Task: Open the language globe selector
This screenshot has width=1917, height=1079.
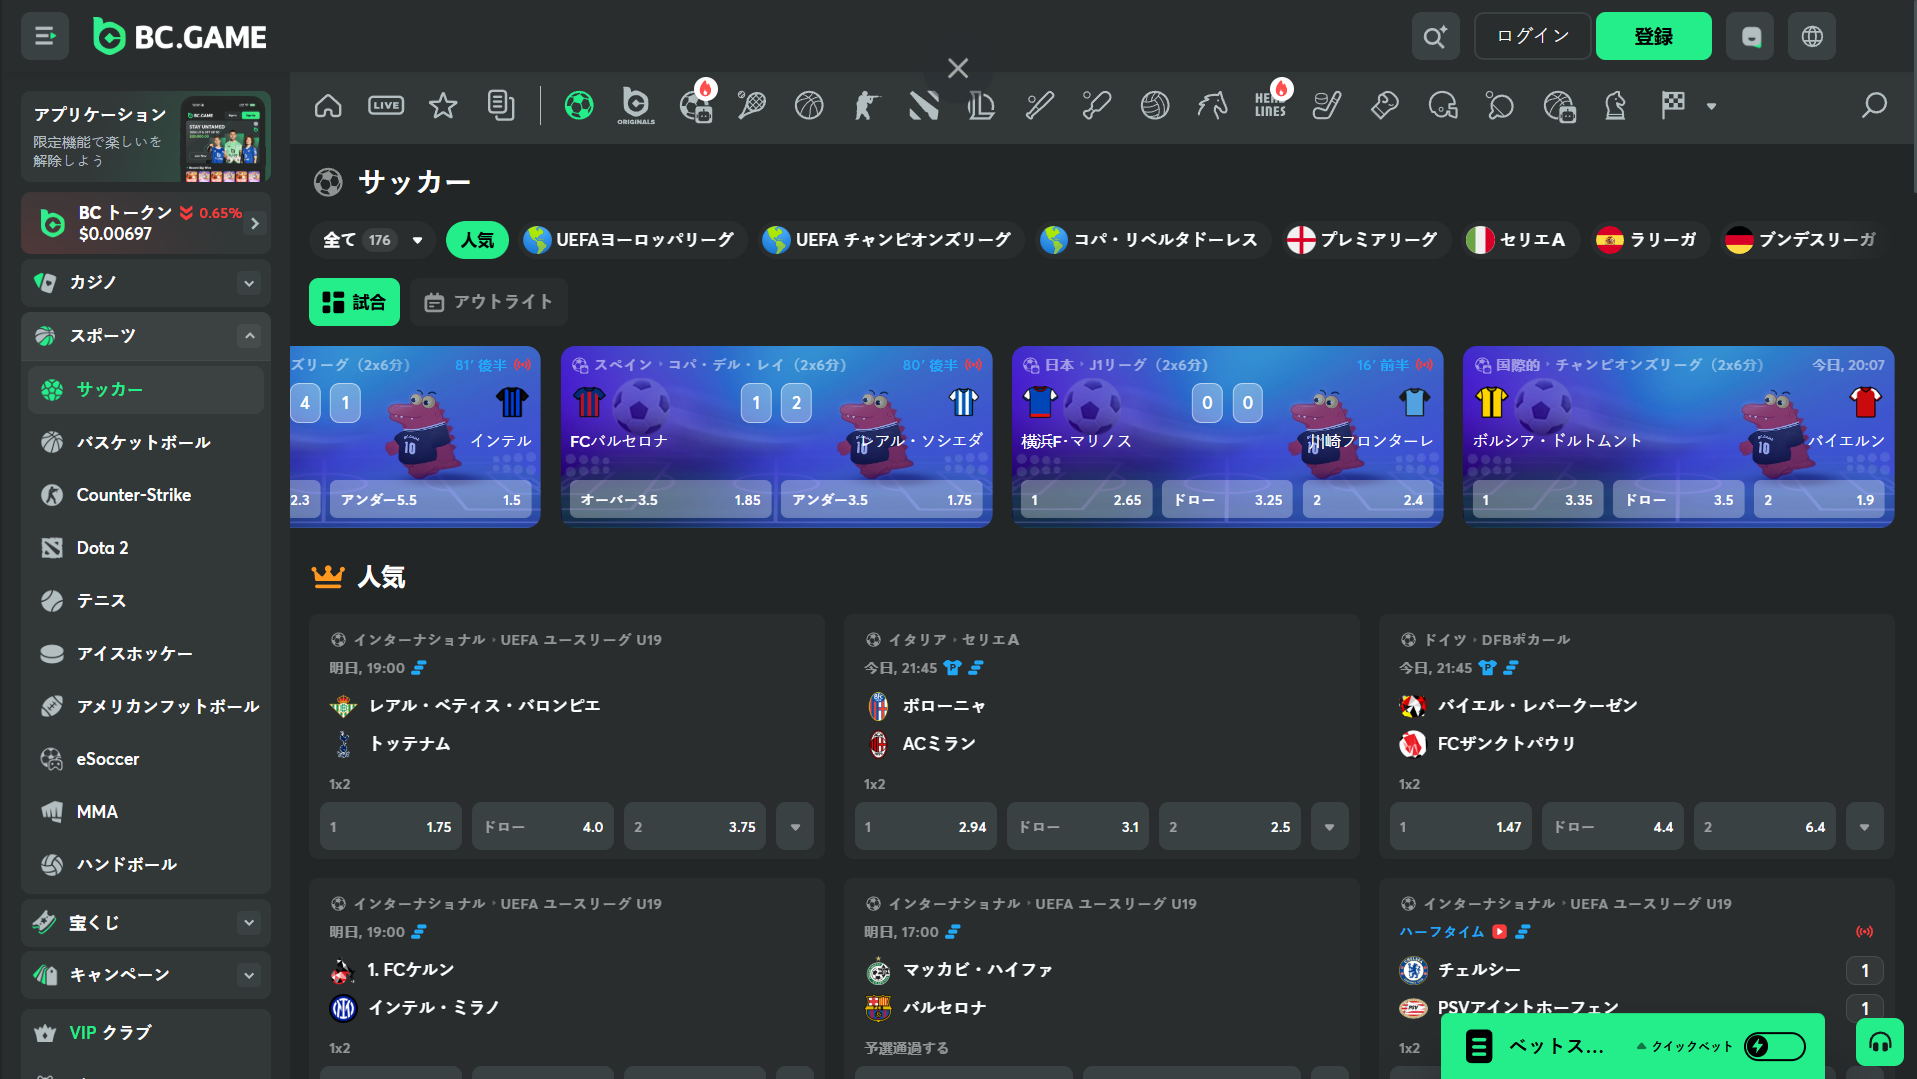Action: click(x=1812, y=37)
